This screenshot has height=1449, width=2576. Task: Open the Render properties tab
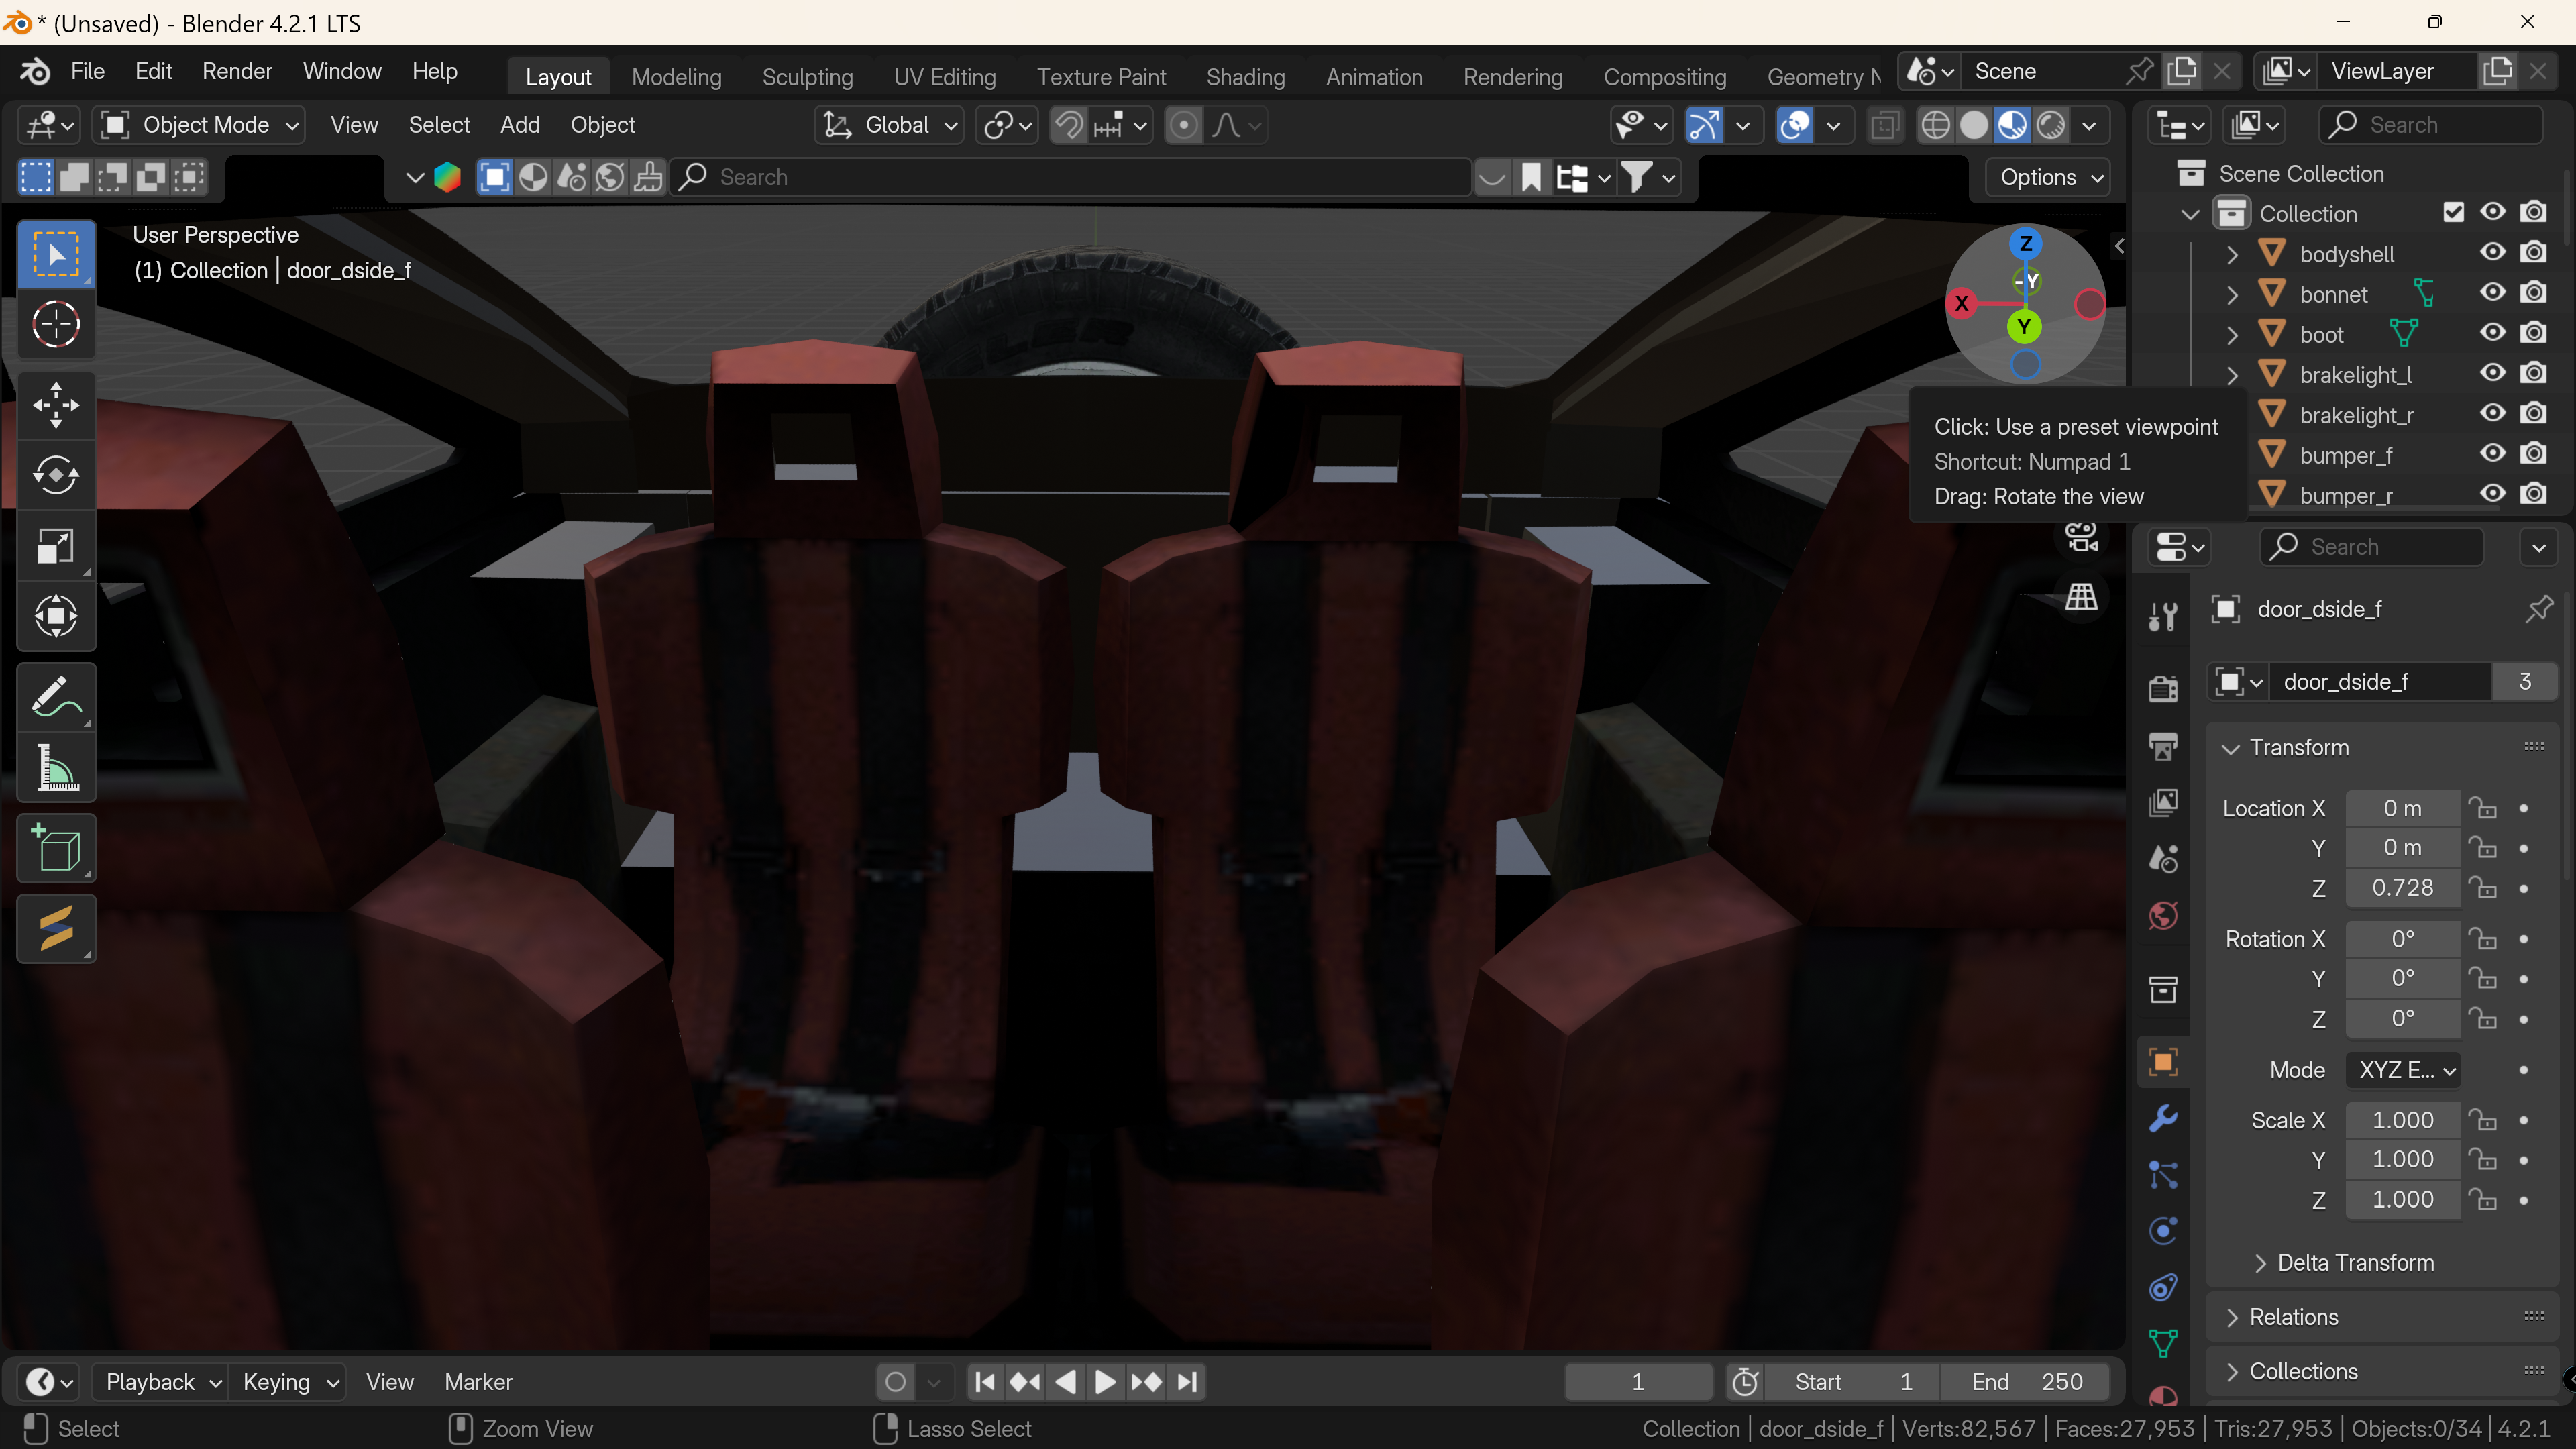(x=2163, y=689)
